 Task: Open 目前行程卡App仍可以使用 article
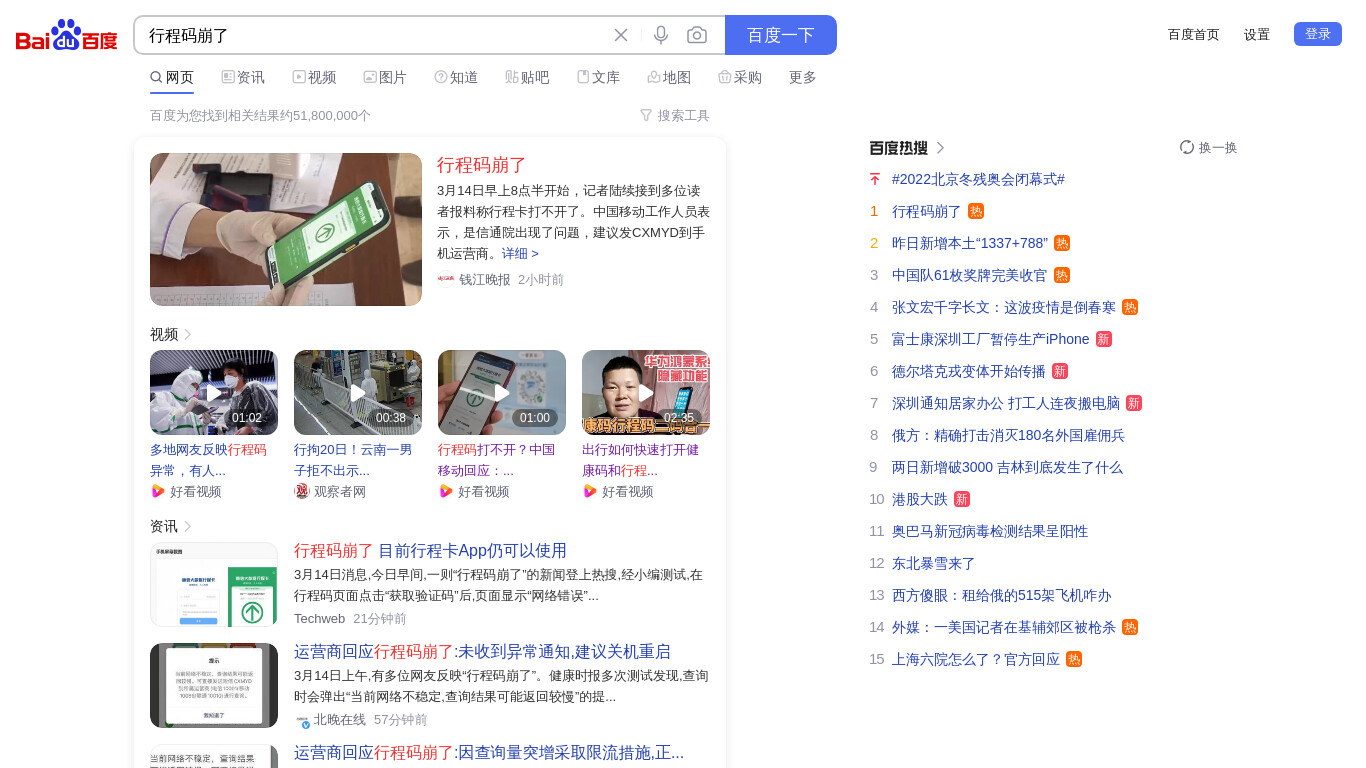(x=430, y=550)
